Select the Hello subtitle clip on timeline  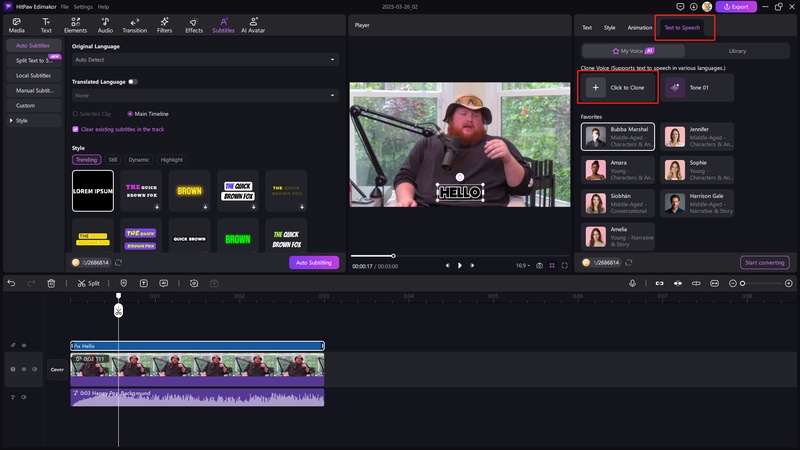tap(197, 346)
